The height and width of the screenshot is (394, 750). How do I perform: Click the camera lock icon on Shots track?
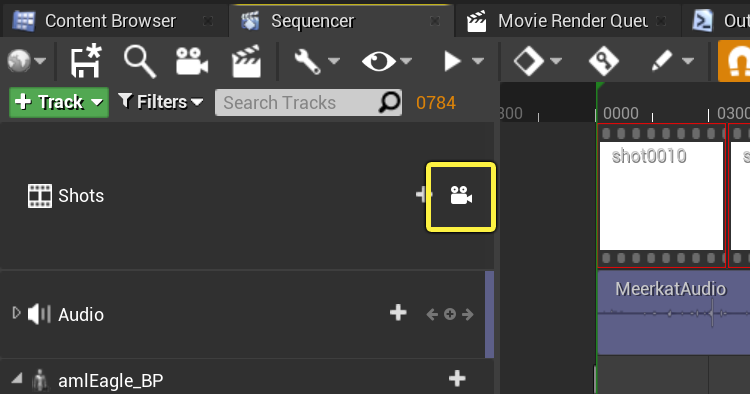[461, 196]
